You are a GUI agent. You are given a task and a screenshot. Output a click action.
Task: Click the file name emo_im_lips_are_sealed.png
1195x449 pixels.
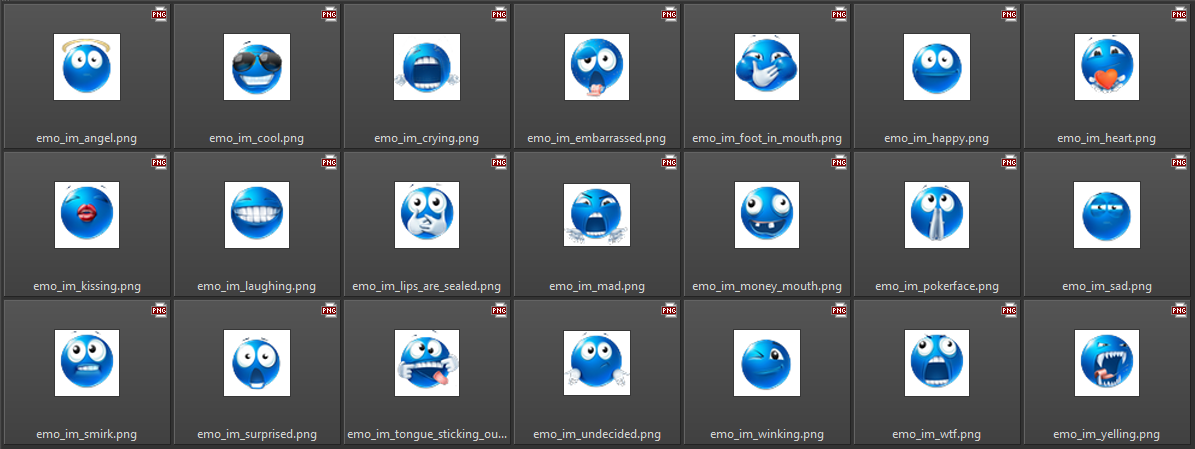(427, 287)
